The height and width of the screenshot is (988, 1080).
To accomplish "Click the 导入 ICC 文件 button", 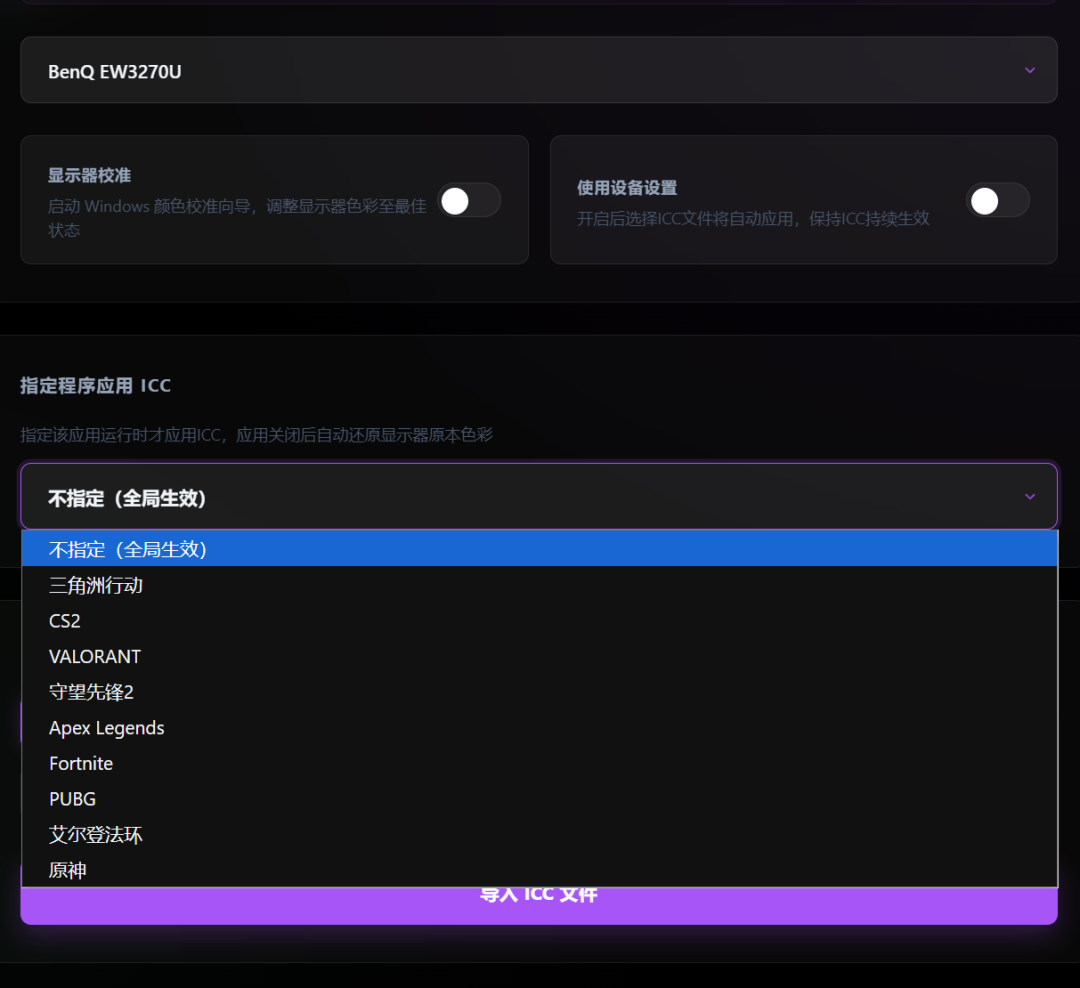I will pyautogui.click(x=539, y=905).
